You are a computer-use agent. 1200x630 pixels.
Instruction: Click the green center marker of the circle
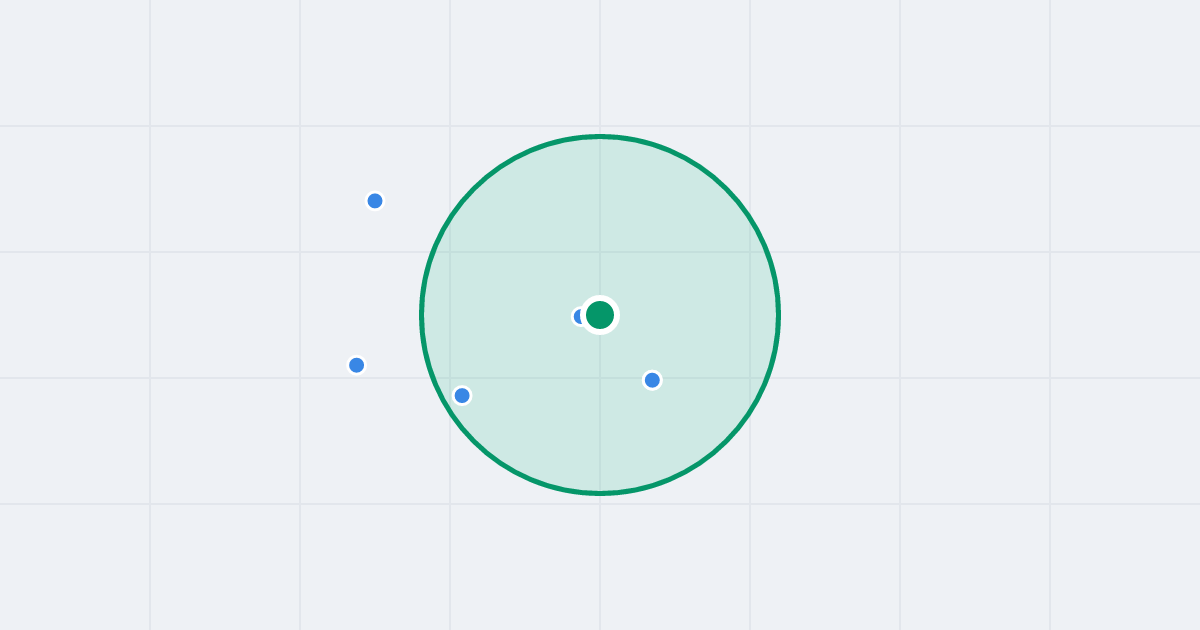pos(600,315)
